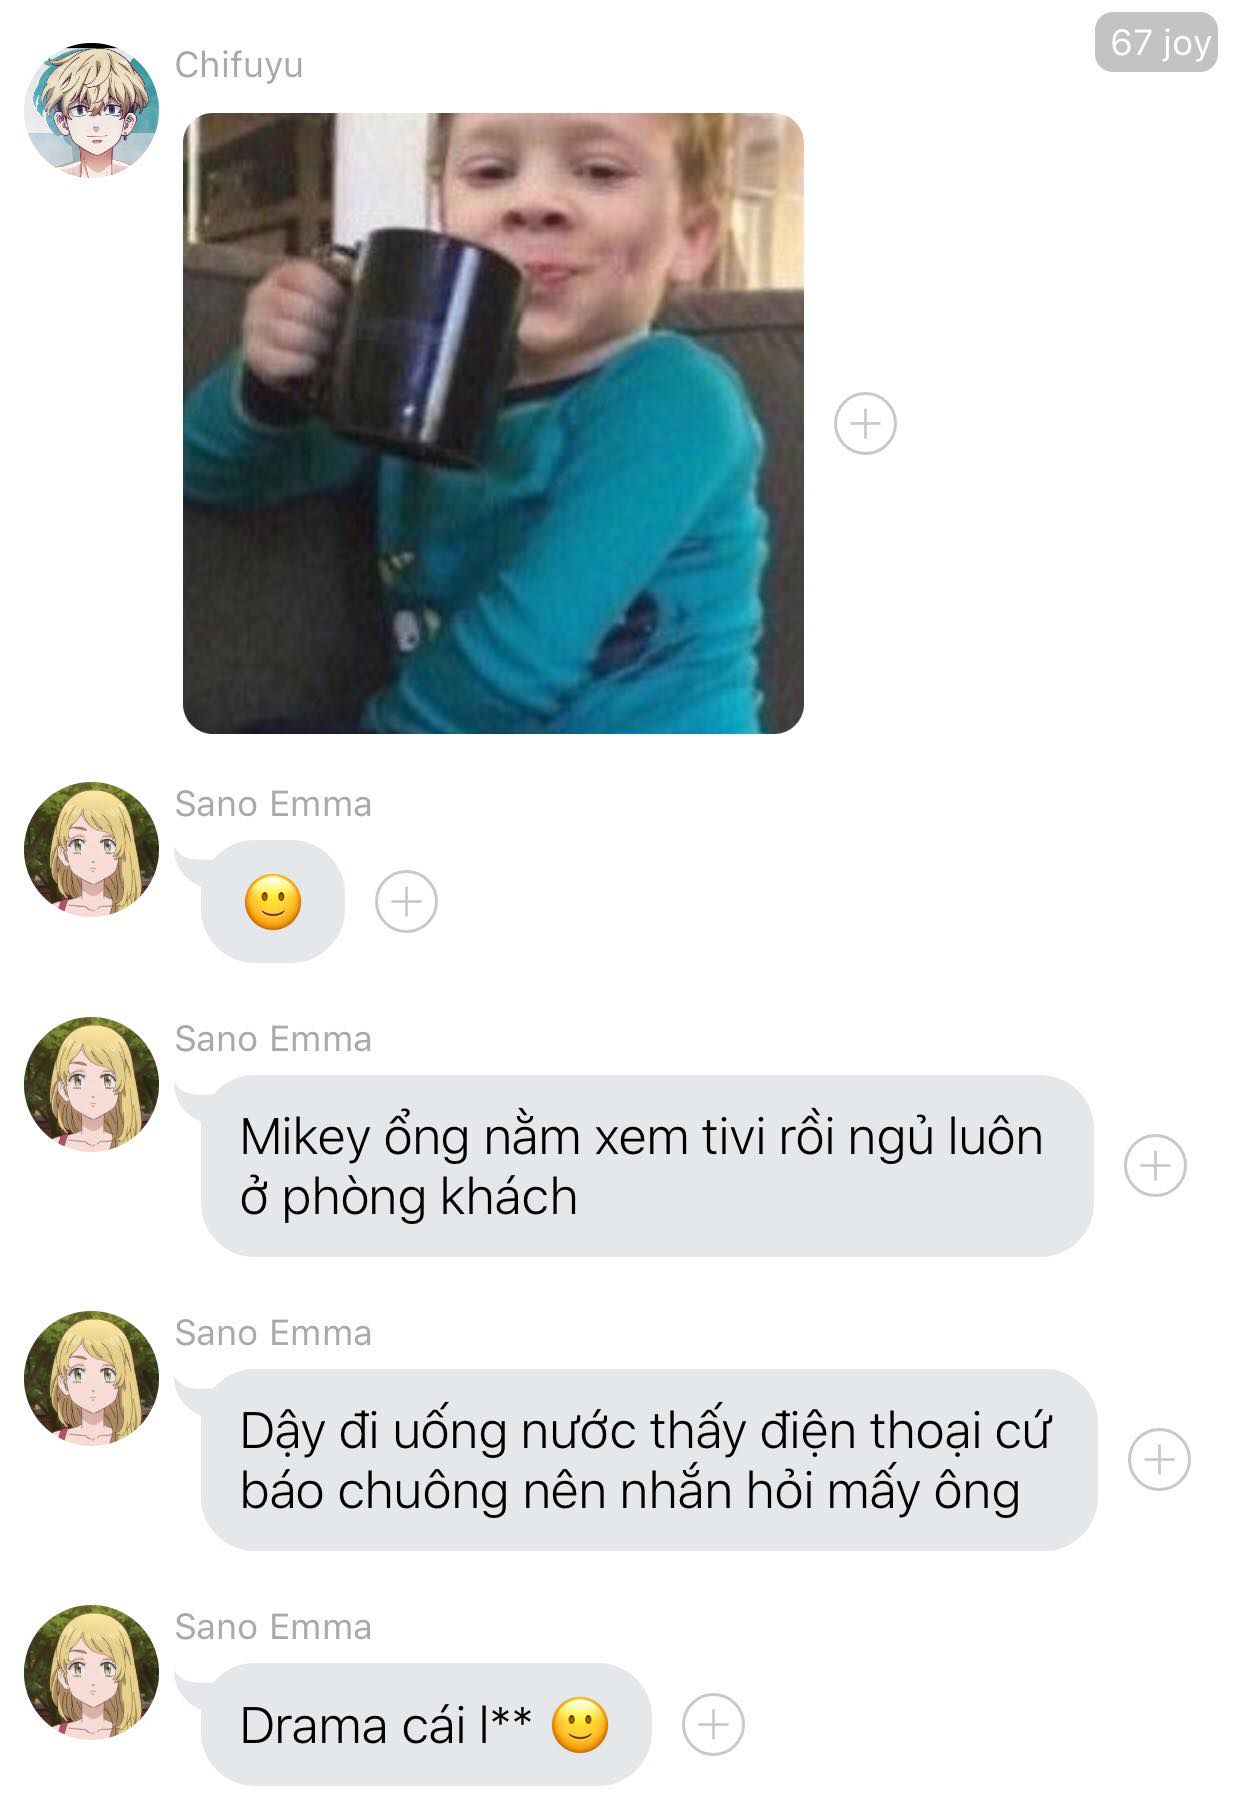Add reaction to the 'Mikey ổng nằm xem tivi' message
The width and height of the screenshot is (1242, 1798).
pyautogui.click(x=1155, y=1166)
